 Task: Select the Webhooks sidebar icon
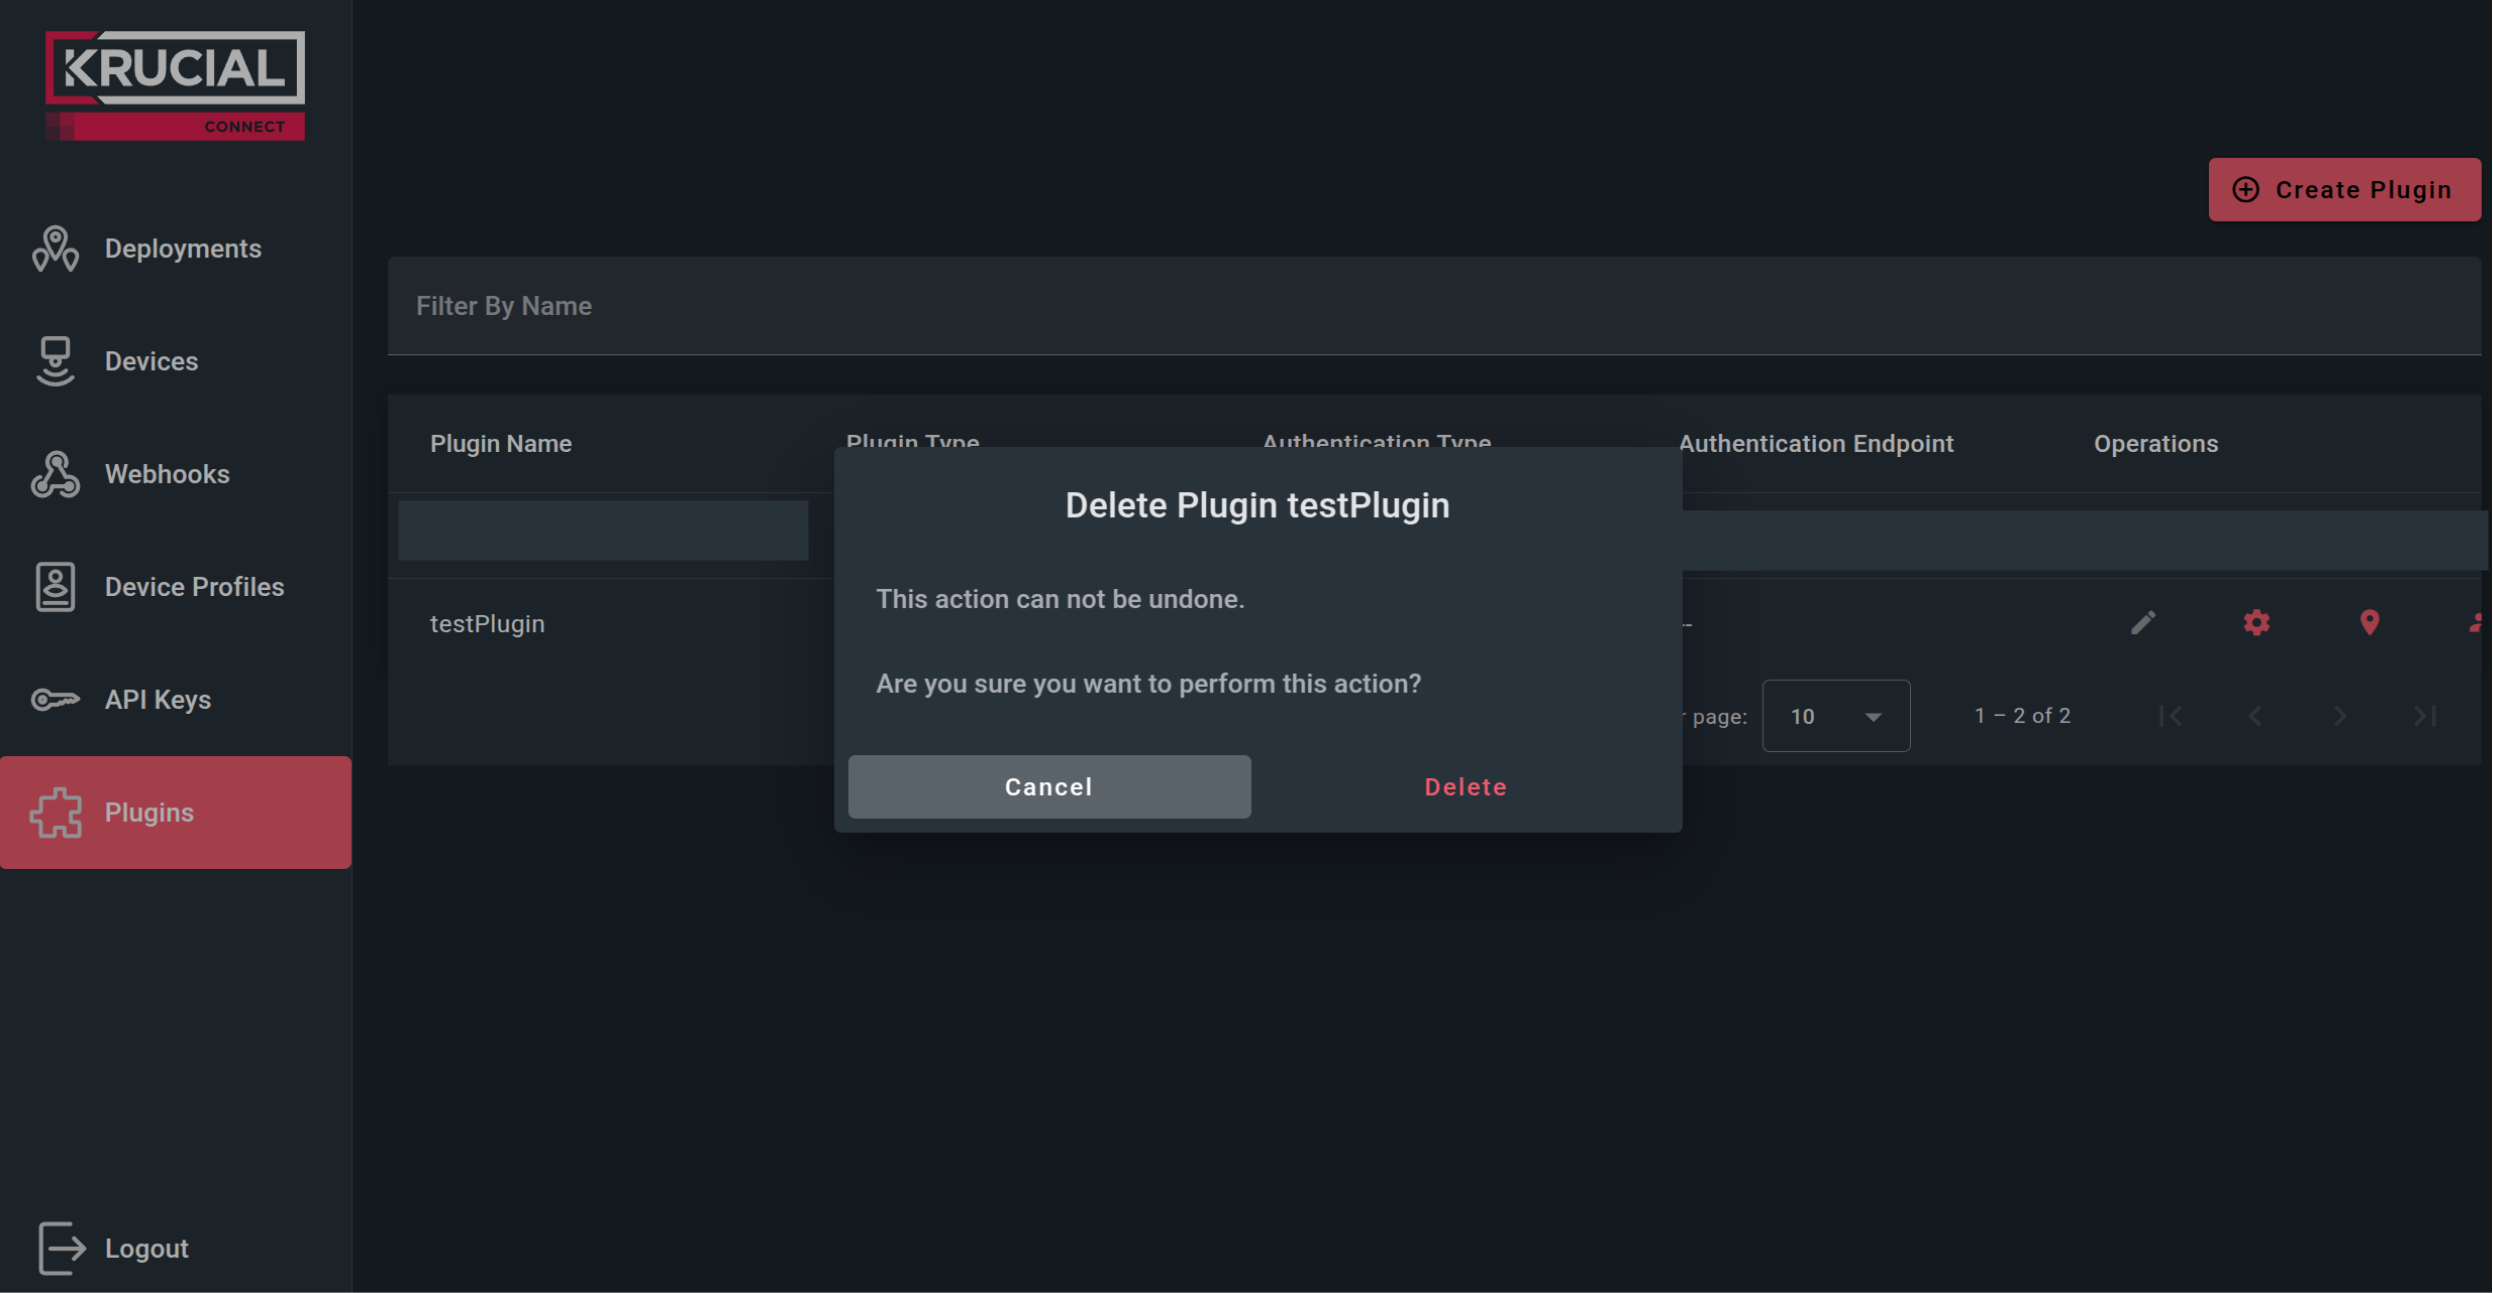coord(55,474)
